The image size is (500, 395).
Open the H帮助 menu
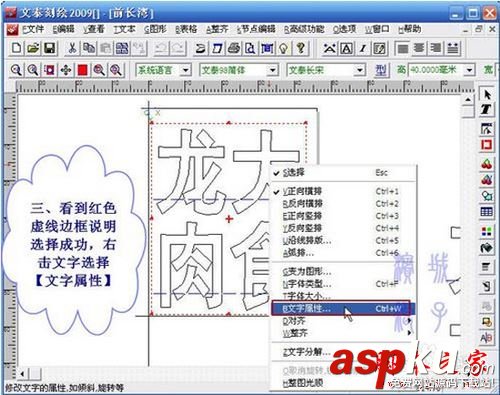click(410, 29)
